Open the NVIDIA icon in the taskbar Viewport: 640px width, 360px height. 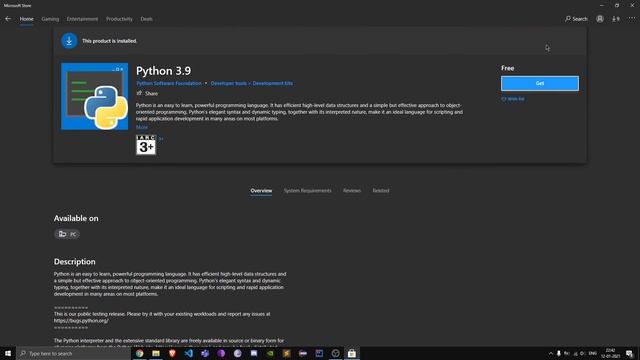[270, 353]
